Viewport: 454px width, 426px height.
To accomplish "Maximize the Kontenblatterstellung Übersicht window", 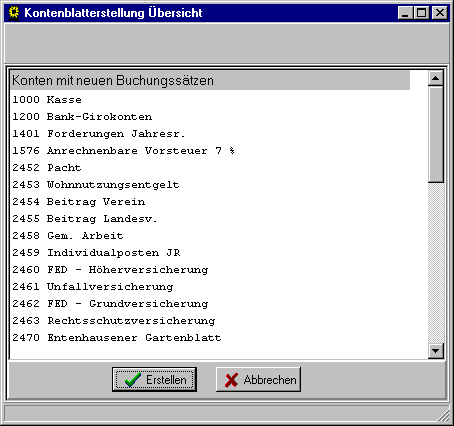I will pyautogui.click(x=422, y=13).
